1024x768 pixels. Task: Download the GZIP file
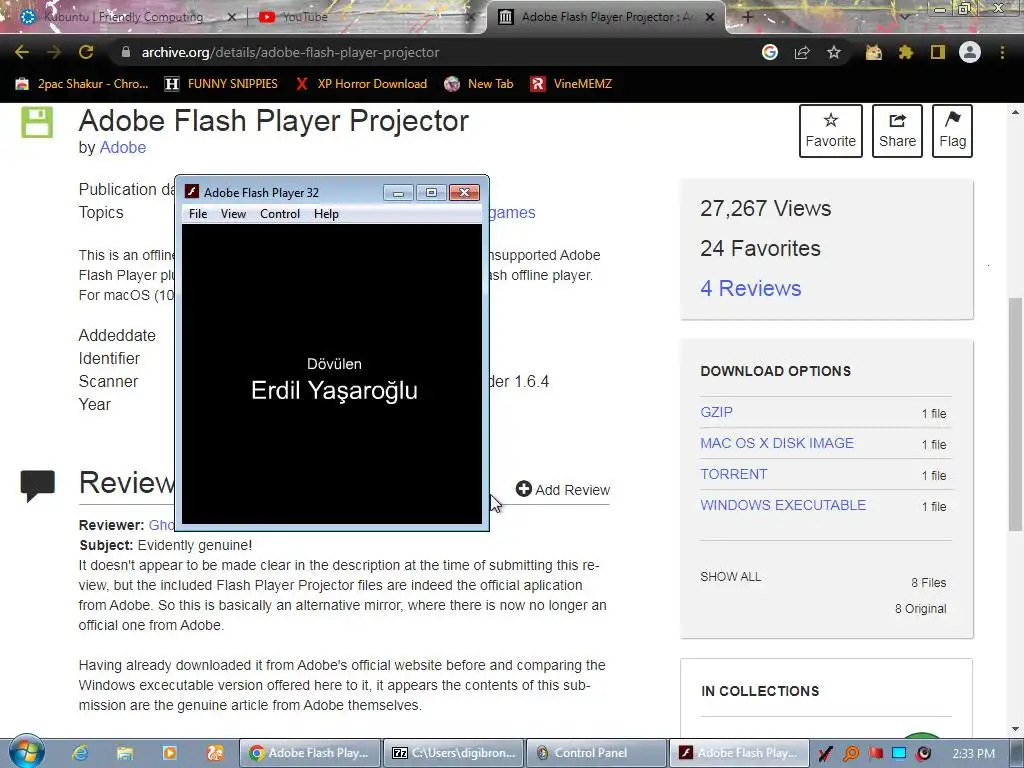click(716, 412)
